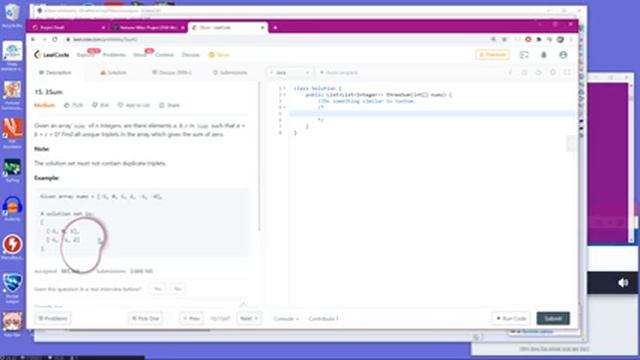Switch to the first browser tab

pos(68,27)
